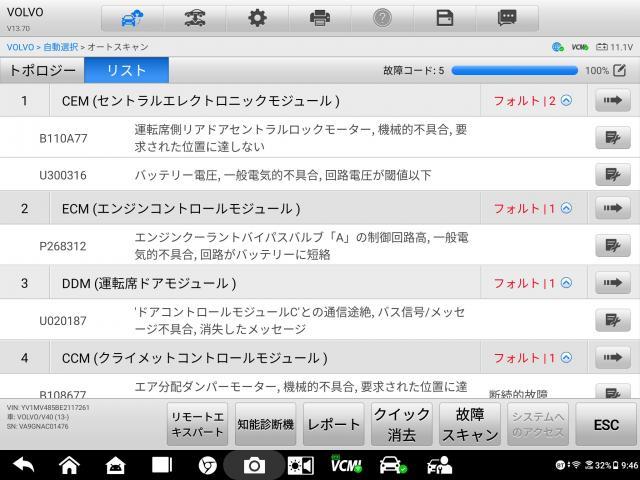The image size is (640, 480).
Task: Open the camera screenshot icon
Action: (254, 465)
